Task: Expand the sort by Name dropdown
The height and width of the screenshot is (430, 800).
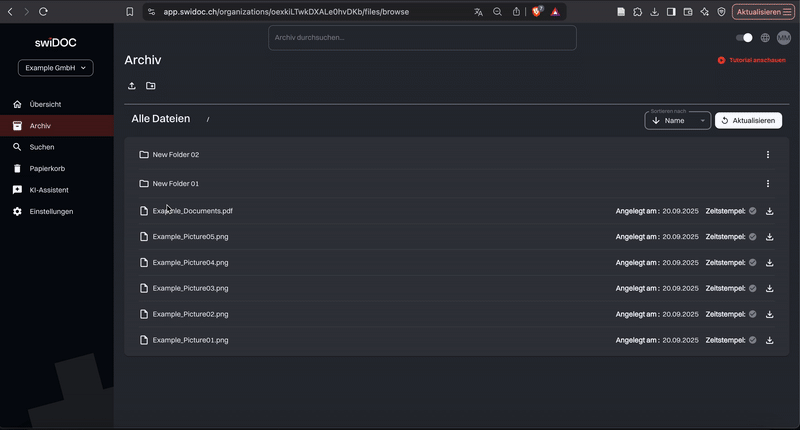Action: pyautogui.click(x=678, y=120)
